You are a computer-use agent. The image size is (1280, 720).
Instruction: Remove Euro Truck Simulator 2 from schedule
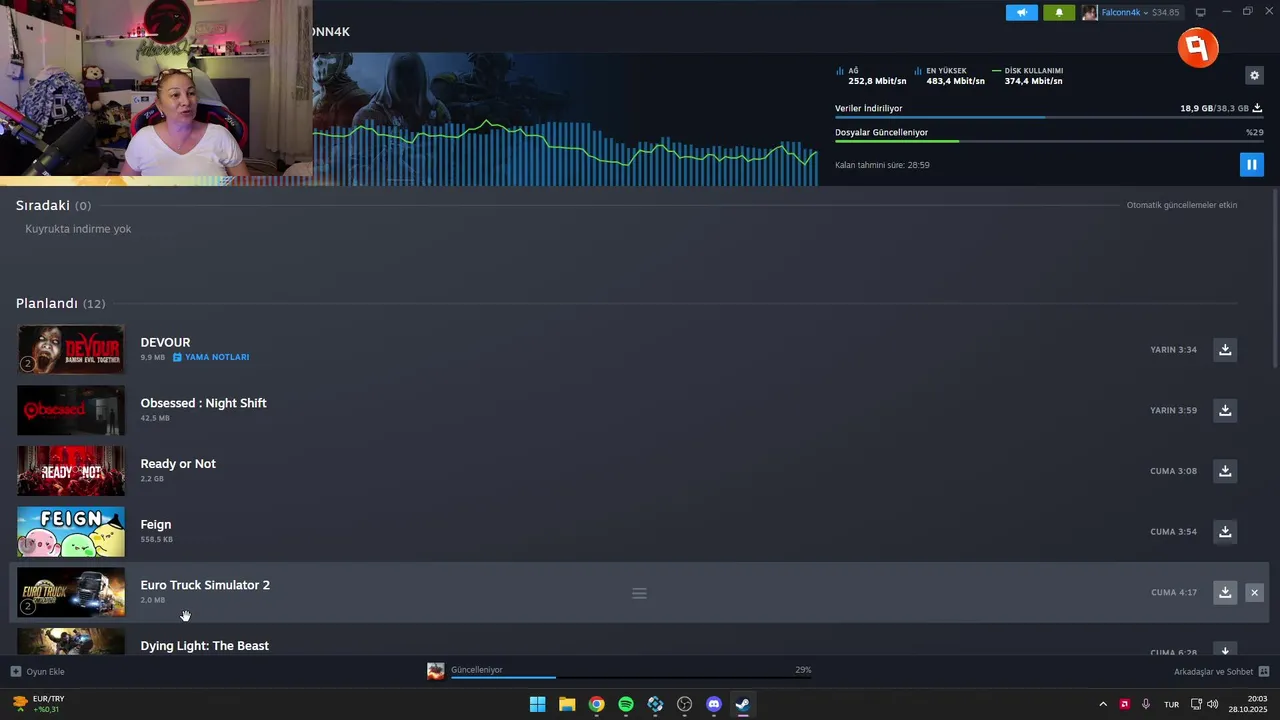1254,593
